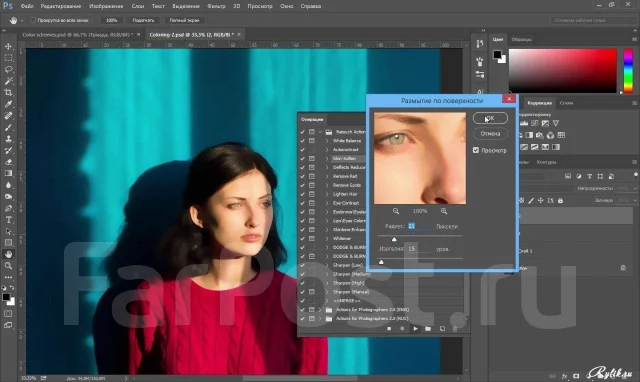Click the Изогелия threshold slider handle
Screen dimensions: 640x382
click(381, 262)
